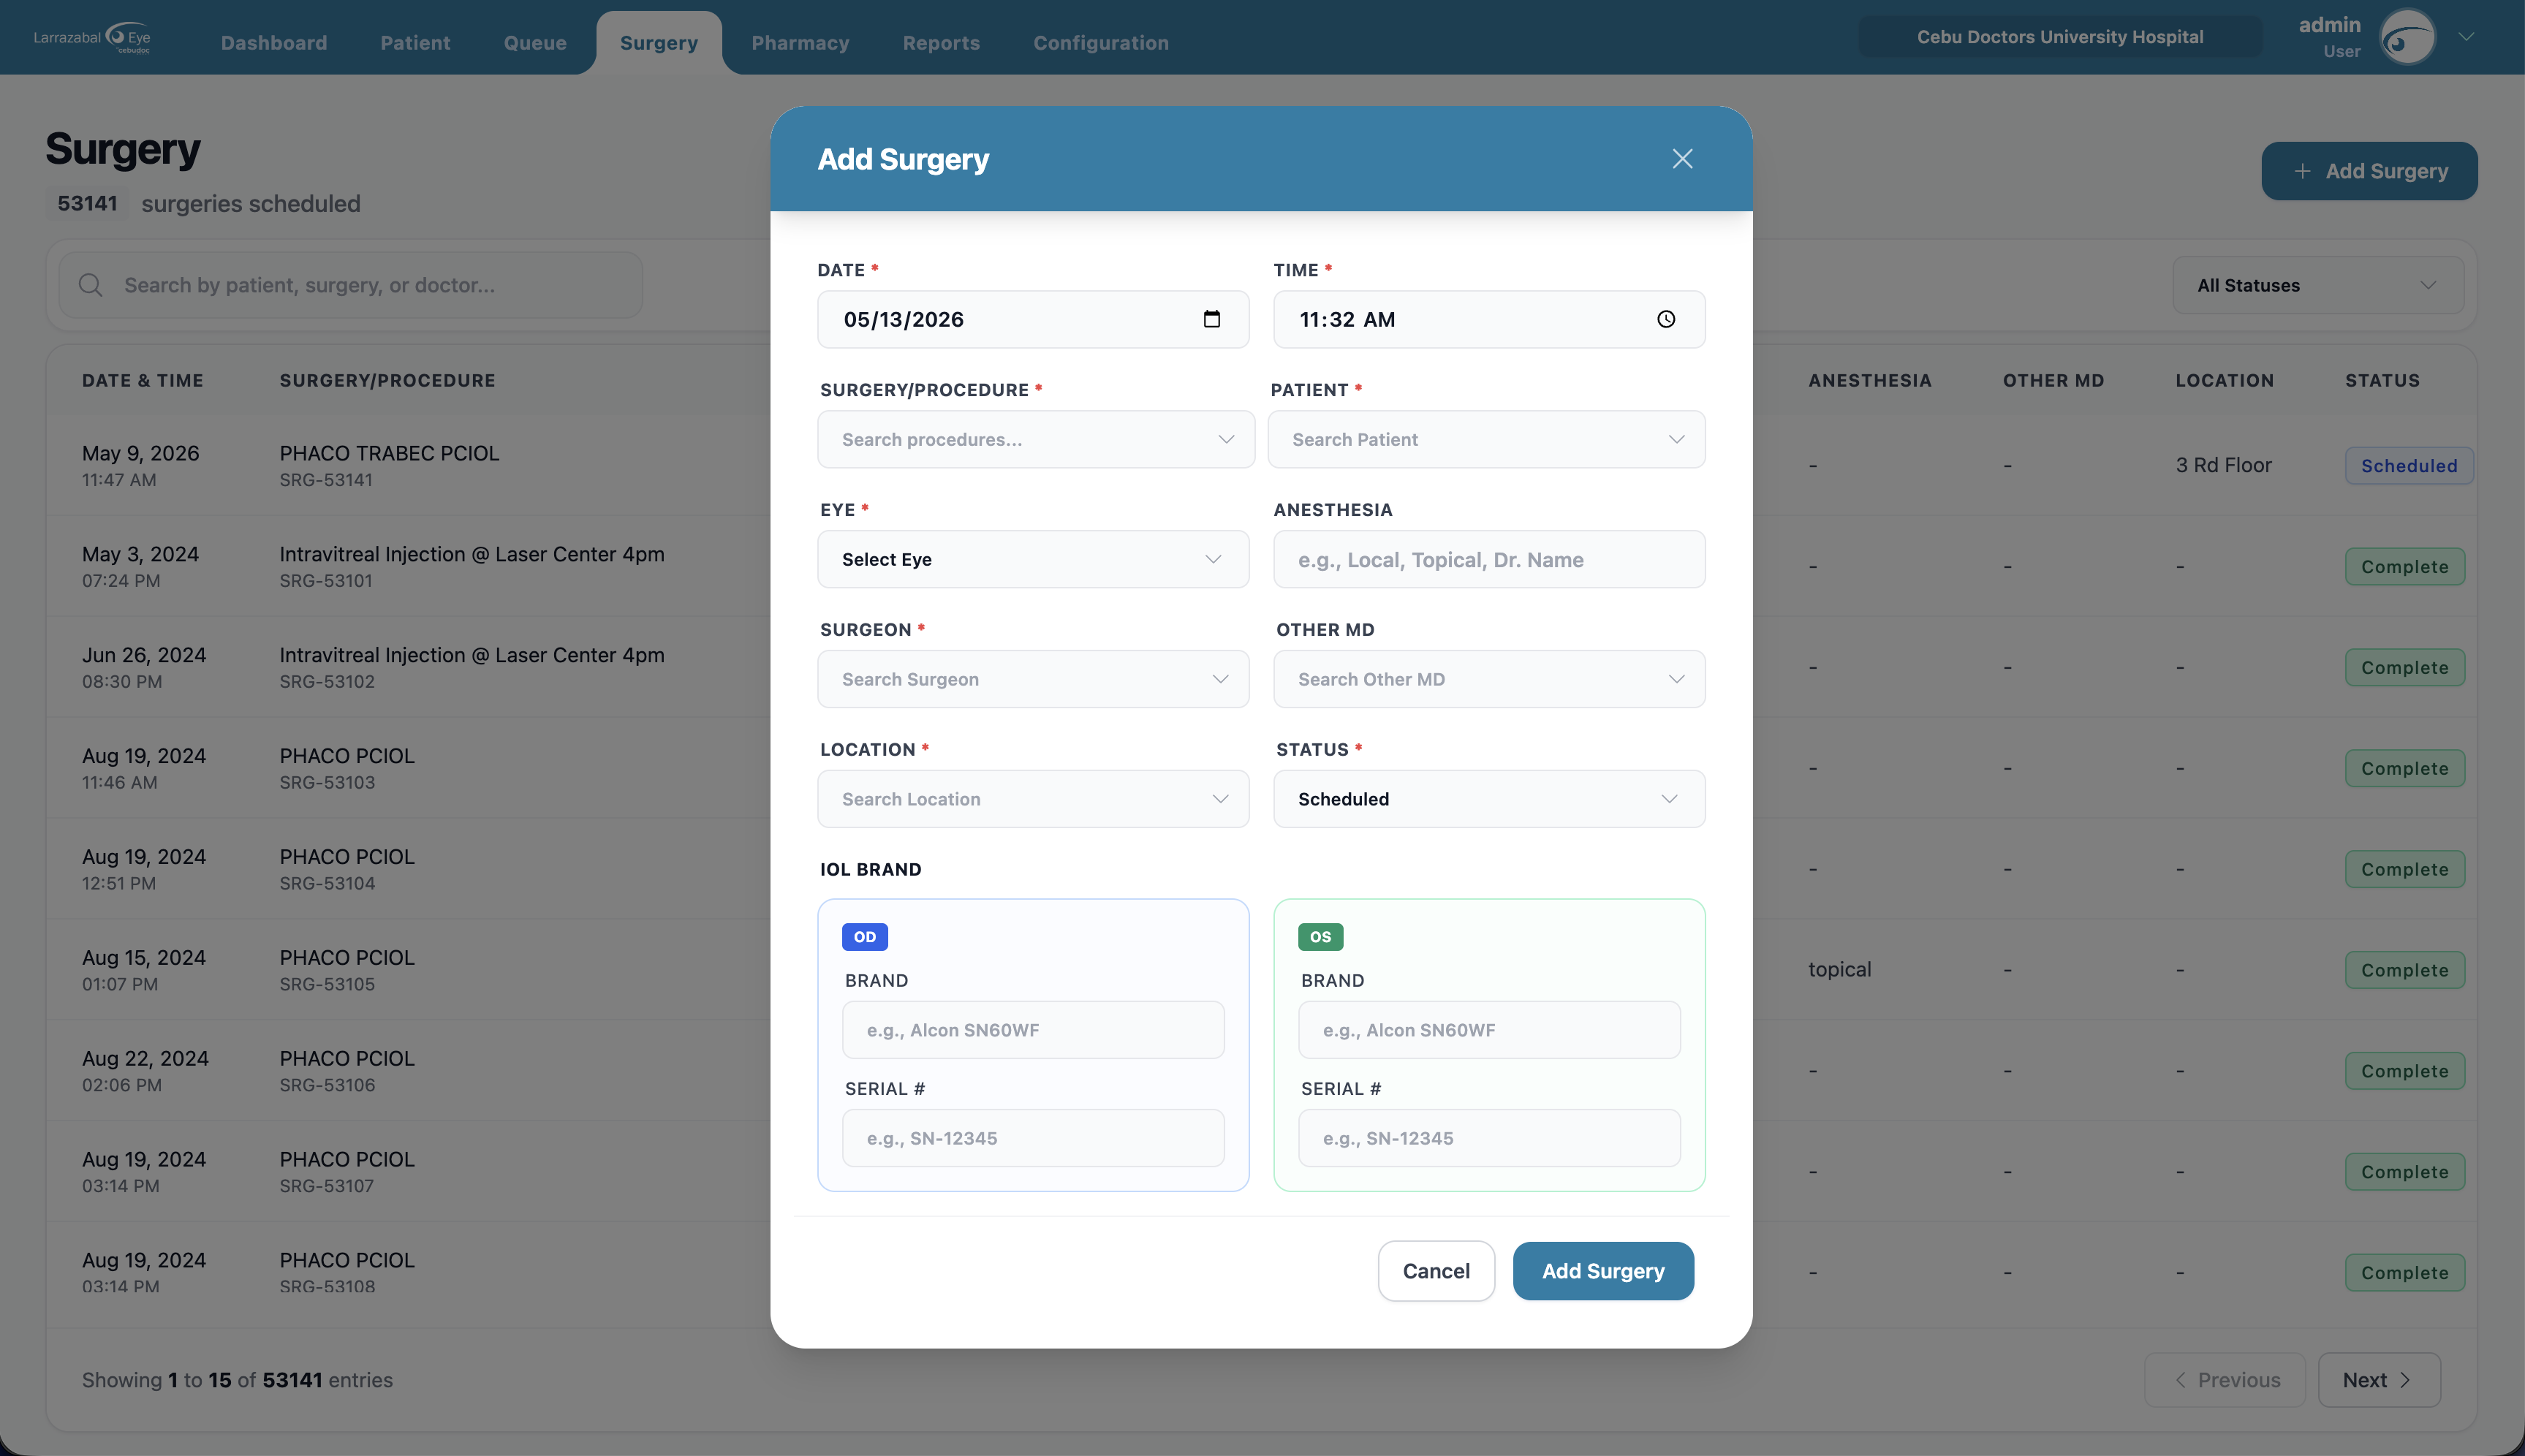Click the search magnifier icon
2525x1456 pixels.
91,285
